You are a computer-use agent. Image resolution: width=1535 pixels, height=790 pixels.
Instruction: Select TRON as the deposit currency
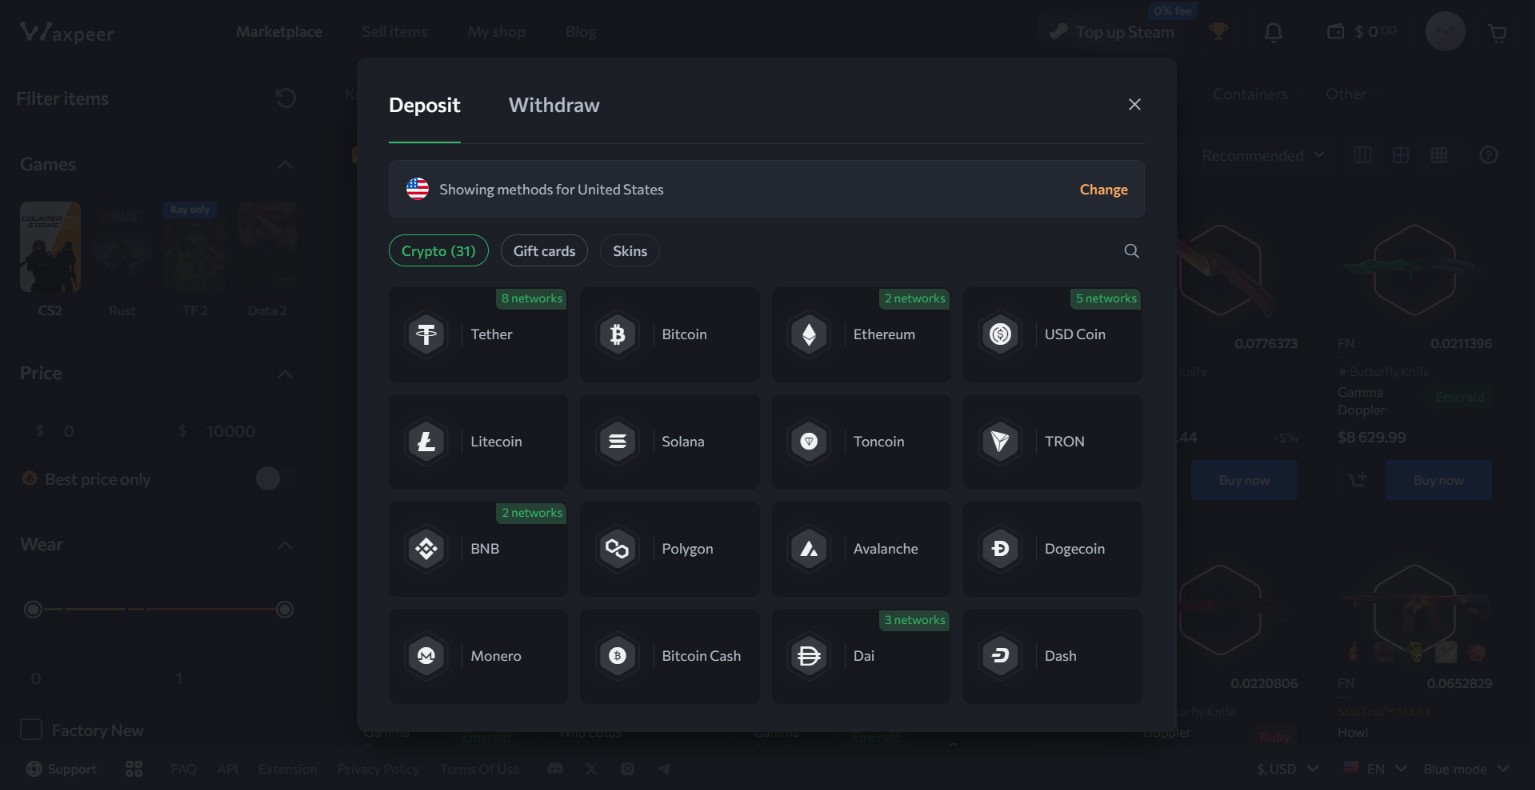(1052, 441)
